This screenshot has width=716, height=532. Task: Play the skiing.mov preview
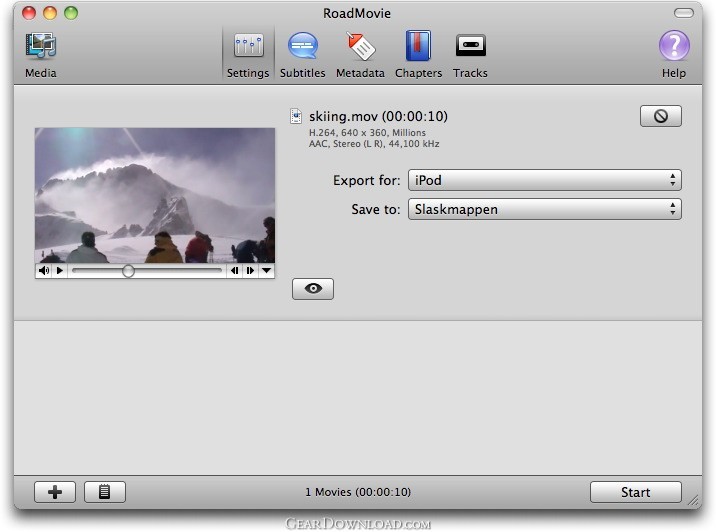click(x=59, y=270)
